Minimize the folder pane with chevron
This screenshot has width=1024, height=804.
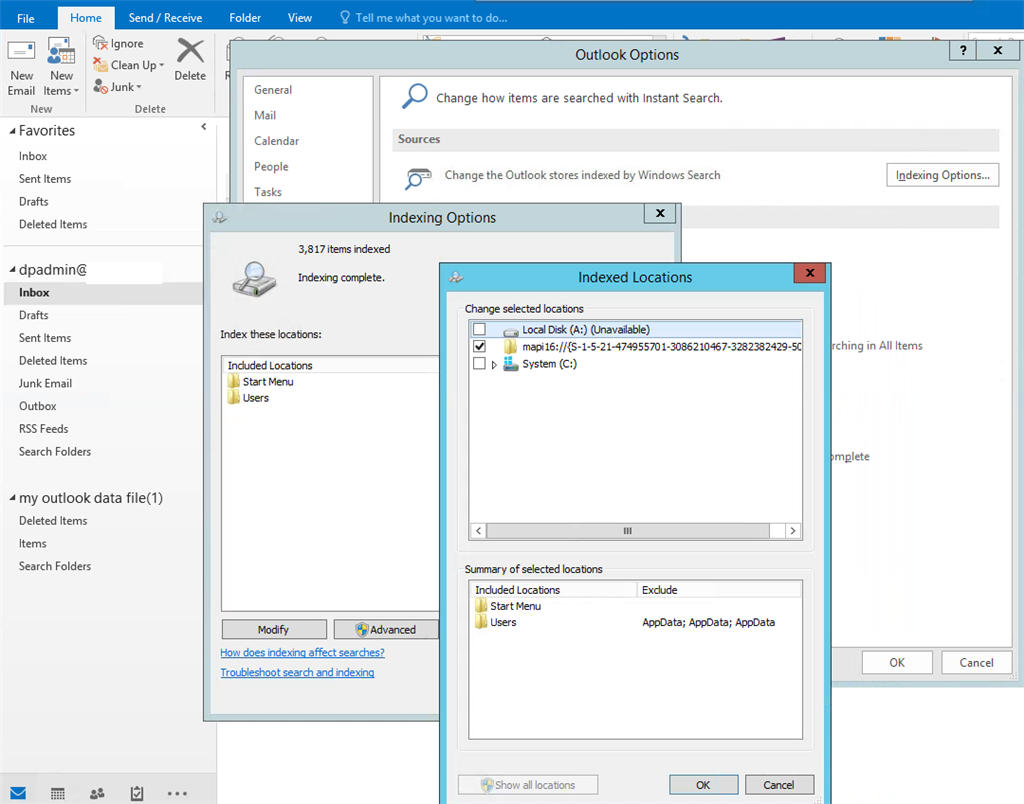(x=204, y=127)
